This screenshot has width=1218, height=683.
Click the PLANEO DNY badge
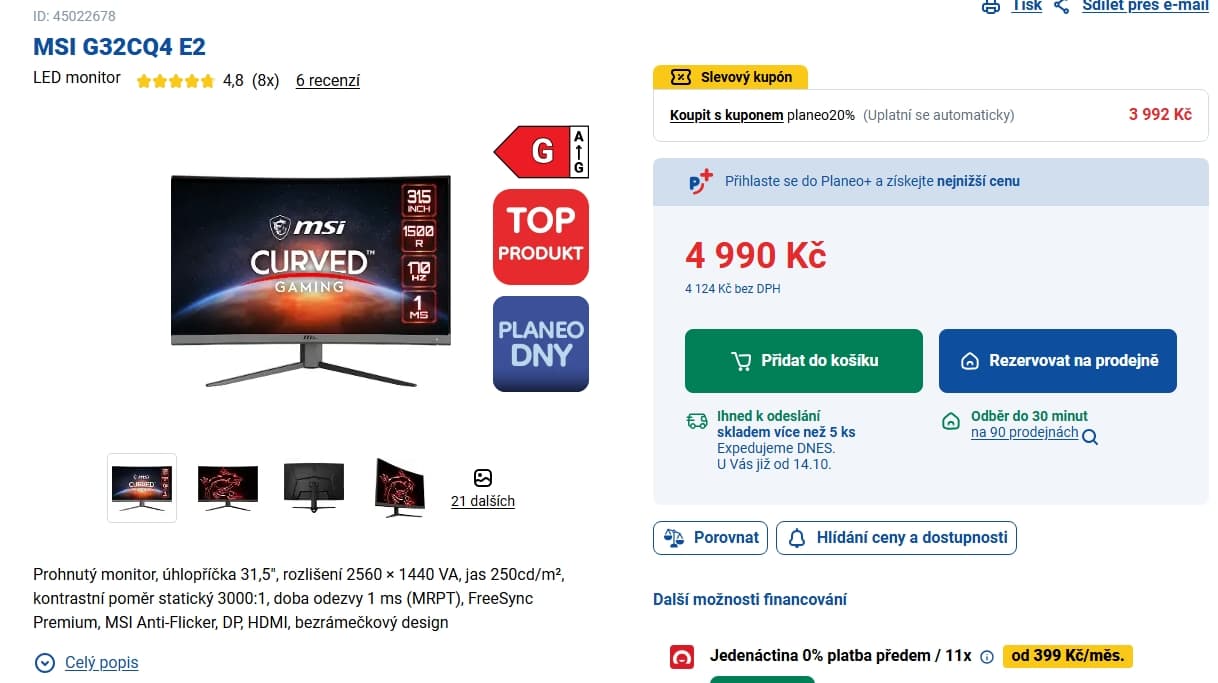(x=541, y=343)
